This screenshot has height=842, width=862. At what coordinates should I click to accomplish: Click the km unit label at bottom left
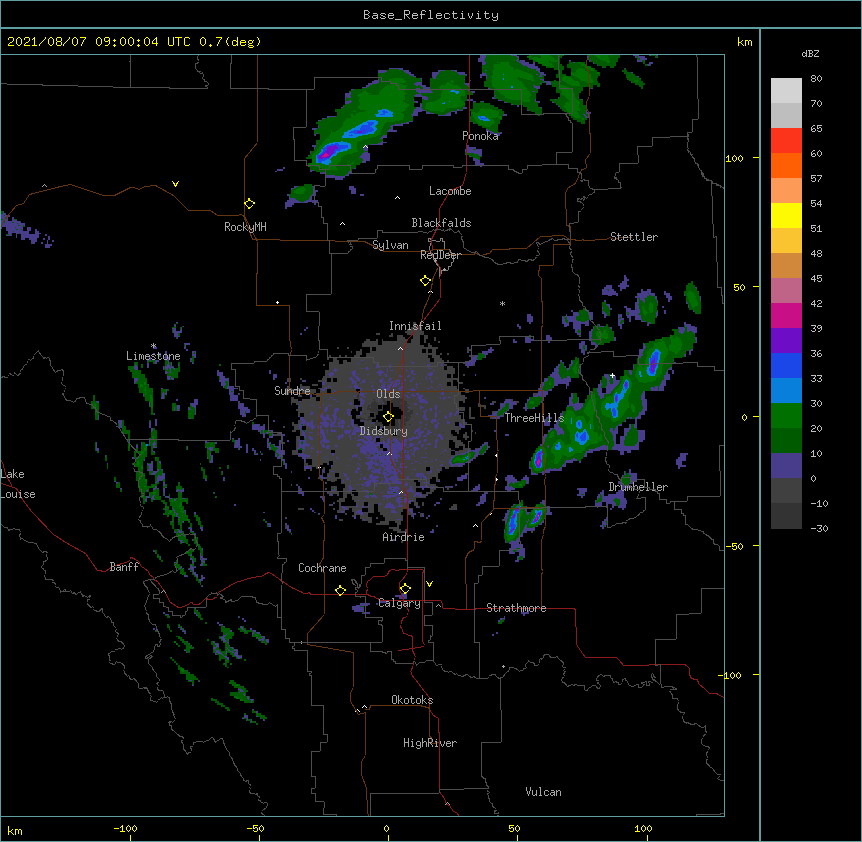pyautogui.click(x=15, y=831)
